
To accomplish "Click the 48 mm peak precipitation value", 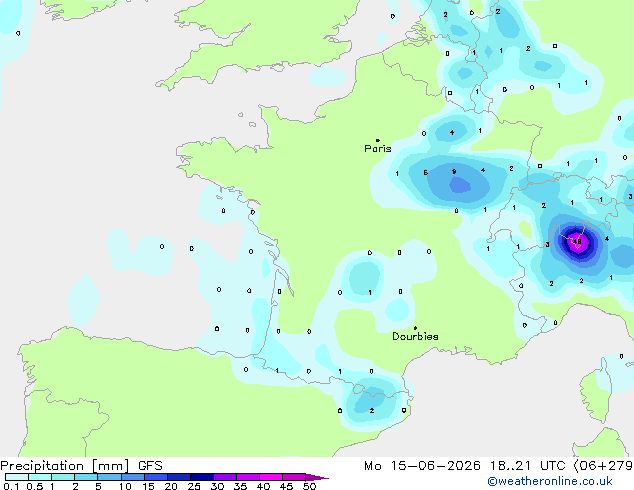I will pos(577,242).
